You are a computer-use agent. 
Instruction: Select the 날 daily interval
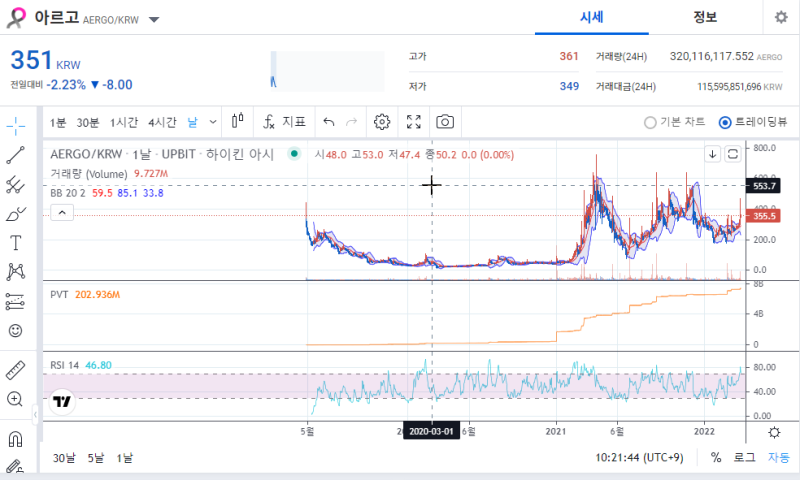pos(192,122)
